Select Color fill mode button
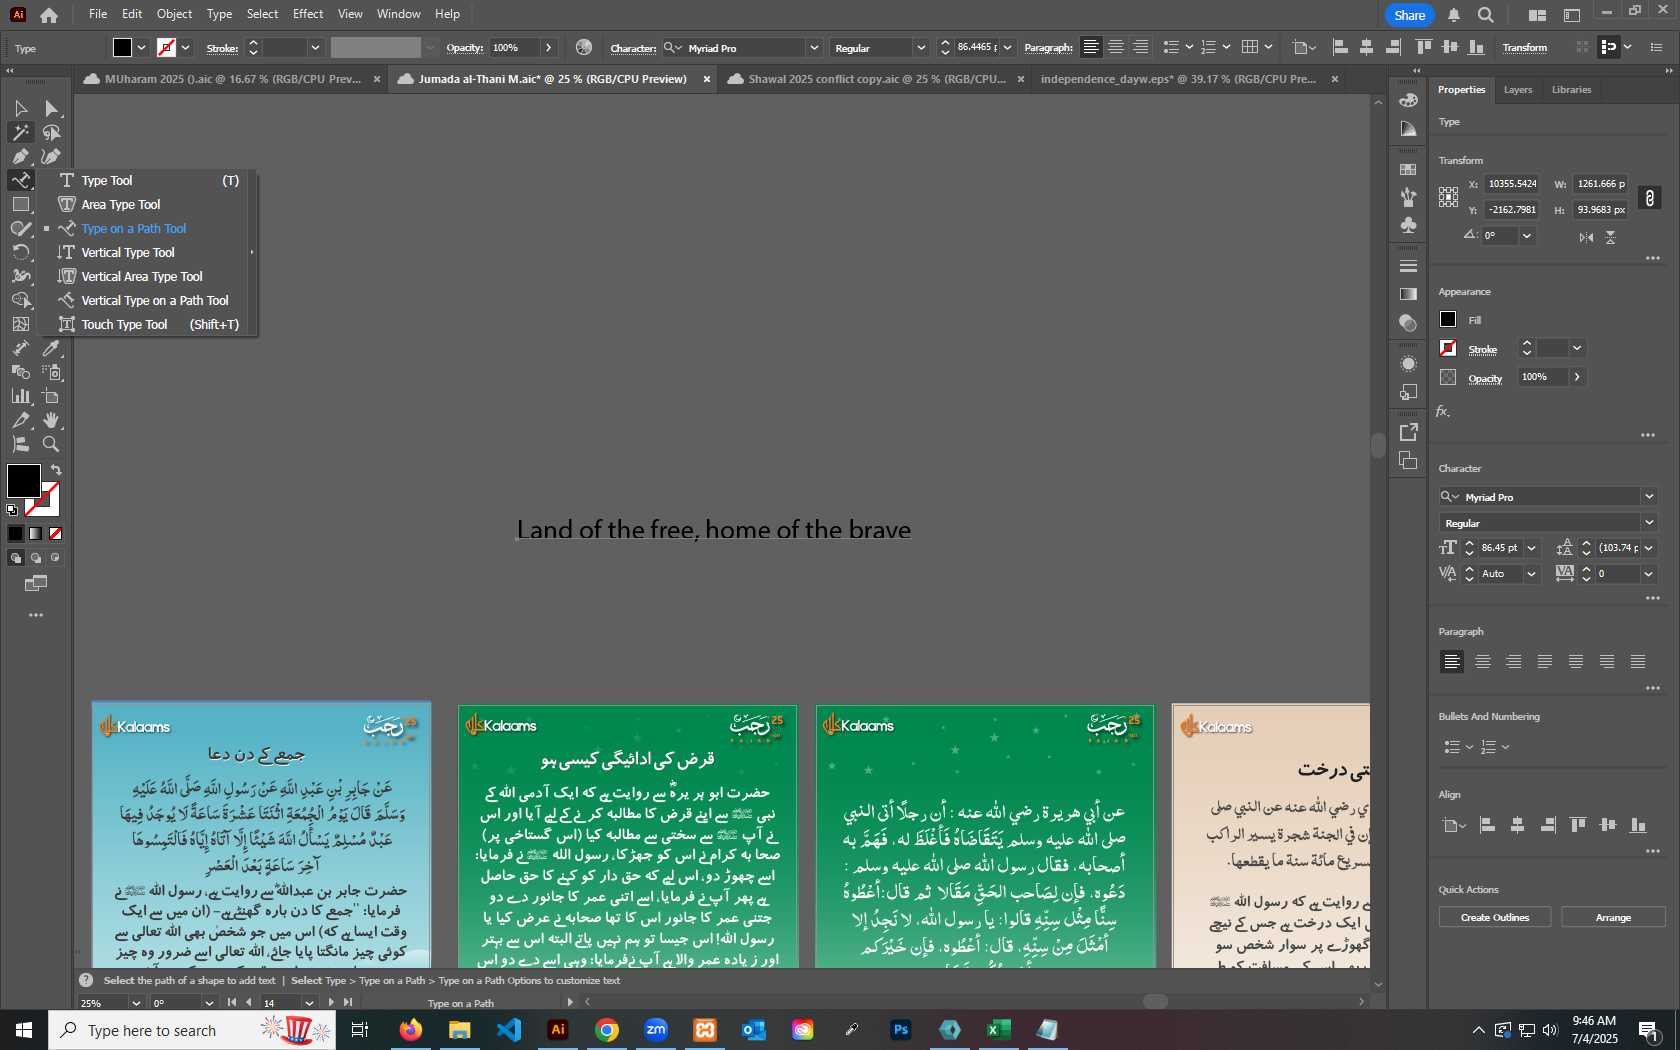This screenshot has height=1050, width=1680. click(x=16, y=534)
